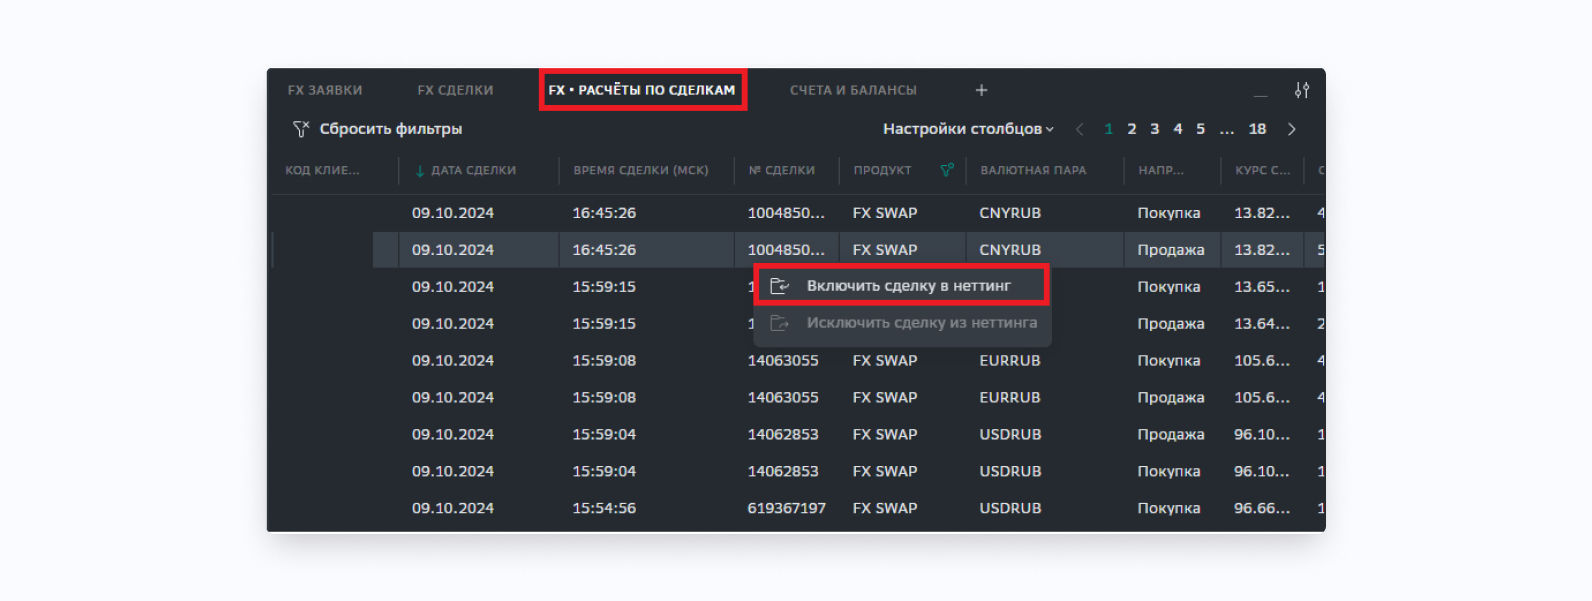The image size is (1592, 601).
Task: Click USDRUB in the 619367197 row
Action: (x=1010, y=508)
